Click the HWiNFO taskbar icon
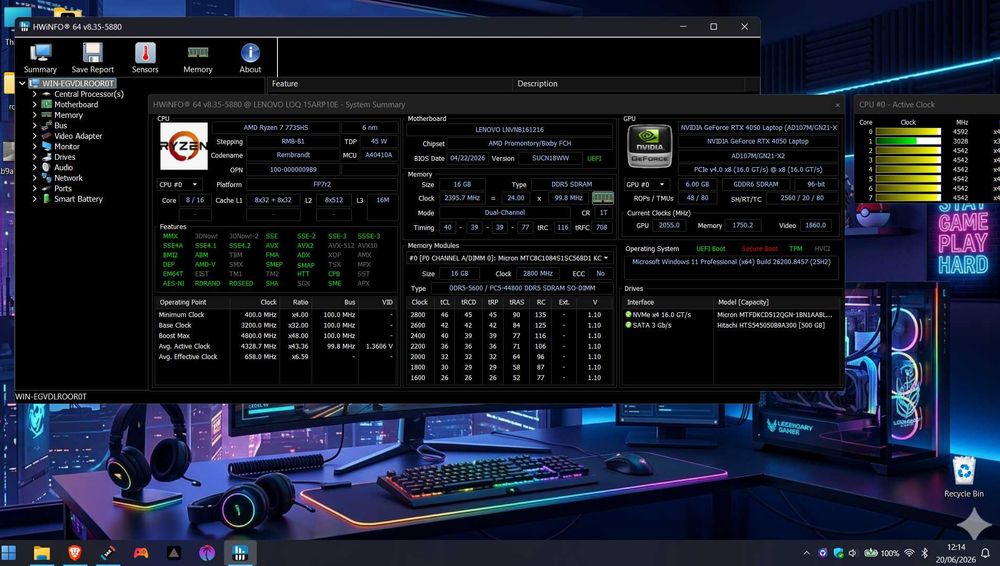 click(240, 553)
